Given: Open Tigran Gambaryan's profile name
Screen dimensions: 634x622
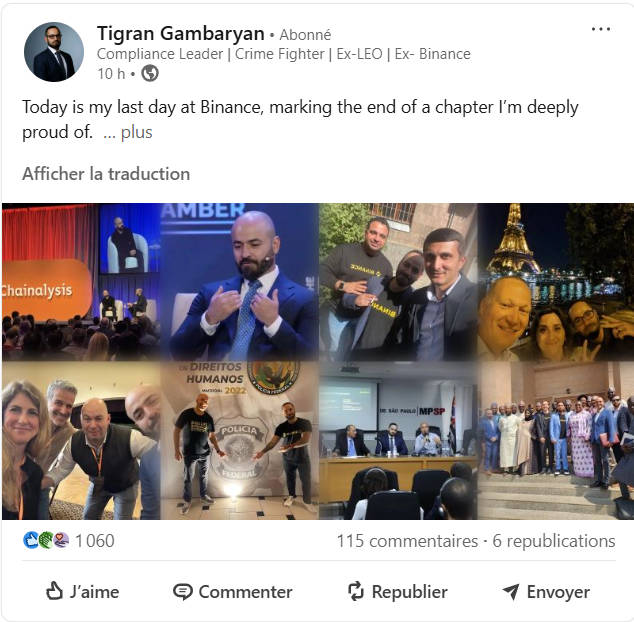Looking at the screenshot, I should [181, 33].
